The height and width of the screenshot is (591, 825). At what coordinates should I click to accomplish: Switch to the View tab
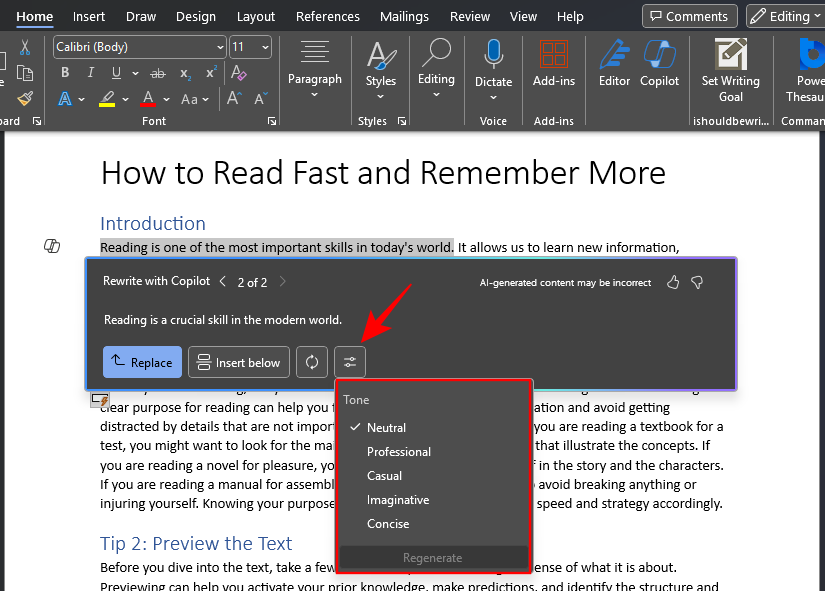[x=523, y=16]
